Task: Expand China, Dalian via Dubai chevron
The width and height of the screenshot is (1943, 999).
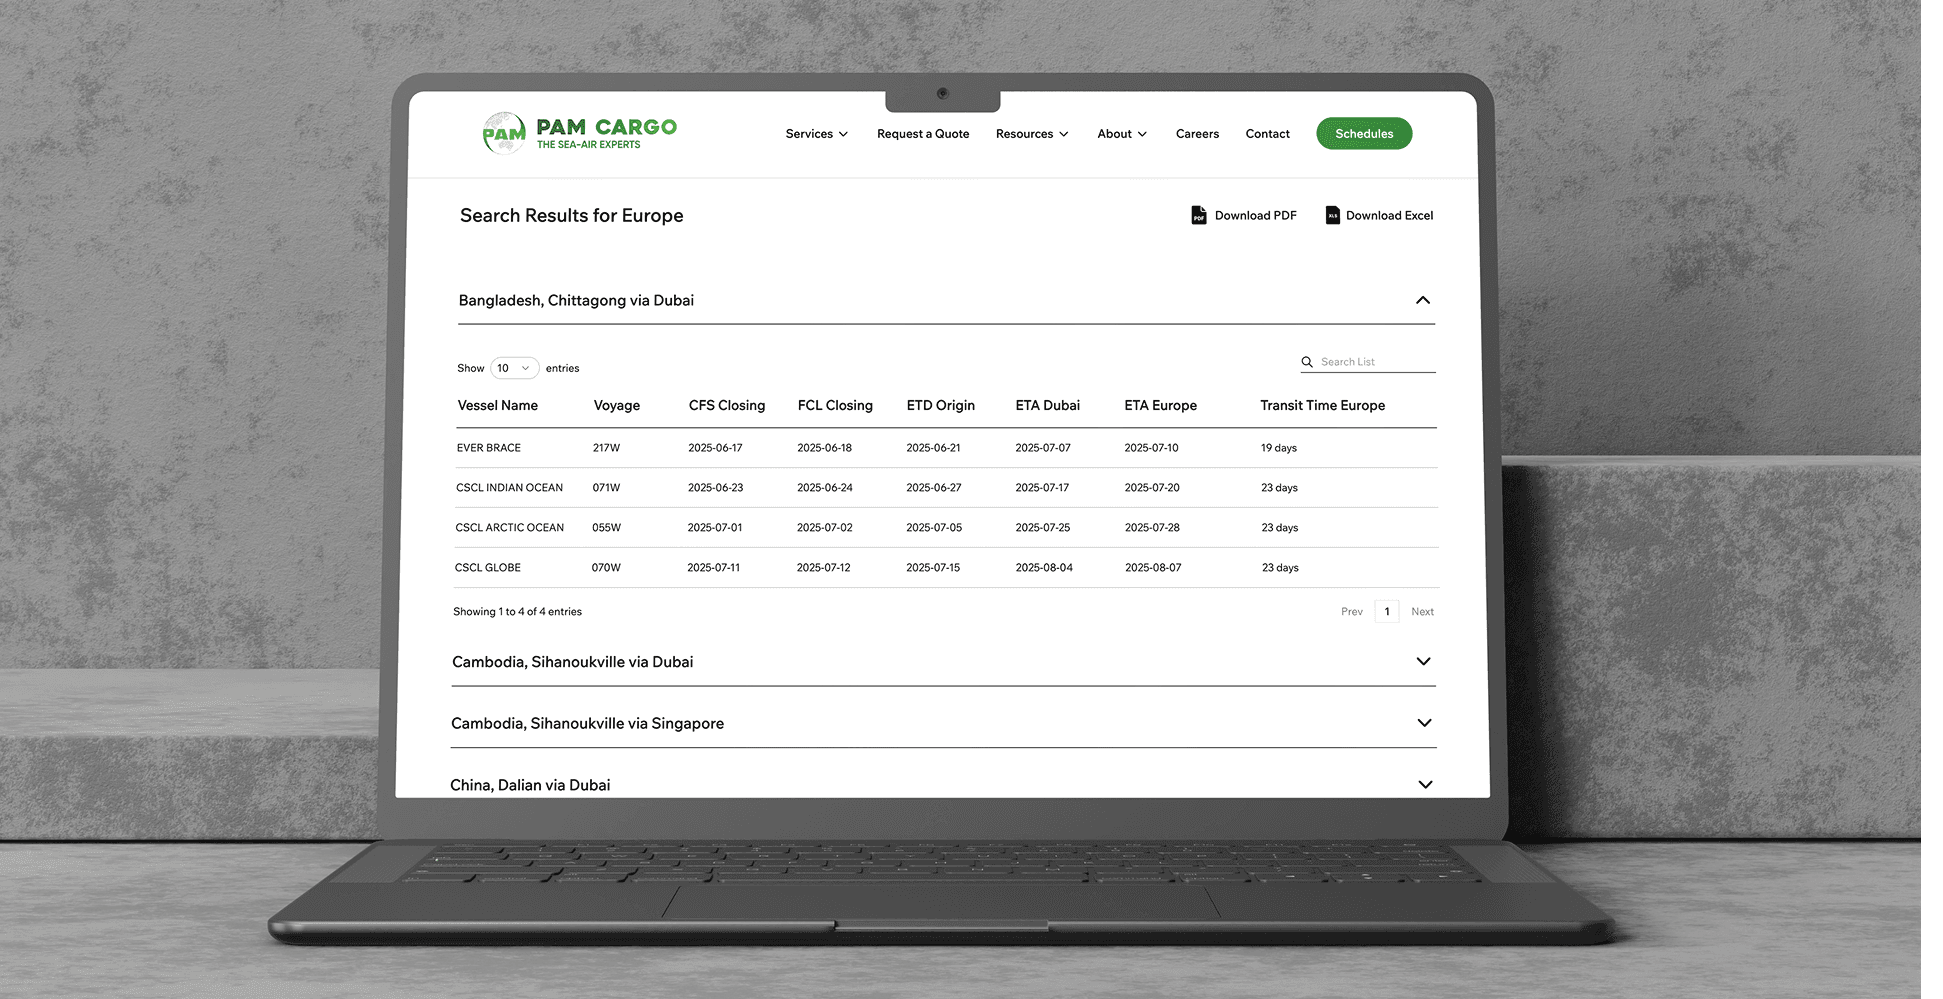Action: pyautogui.click(x=1425, y=785)
